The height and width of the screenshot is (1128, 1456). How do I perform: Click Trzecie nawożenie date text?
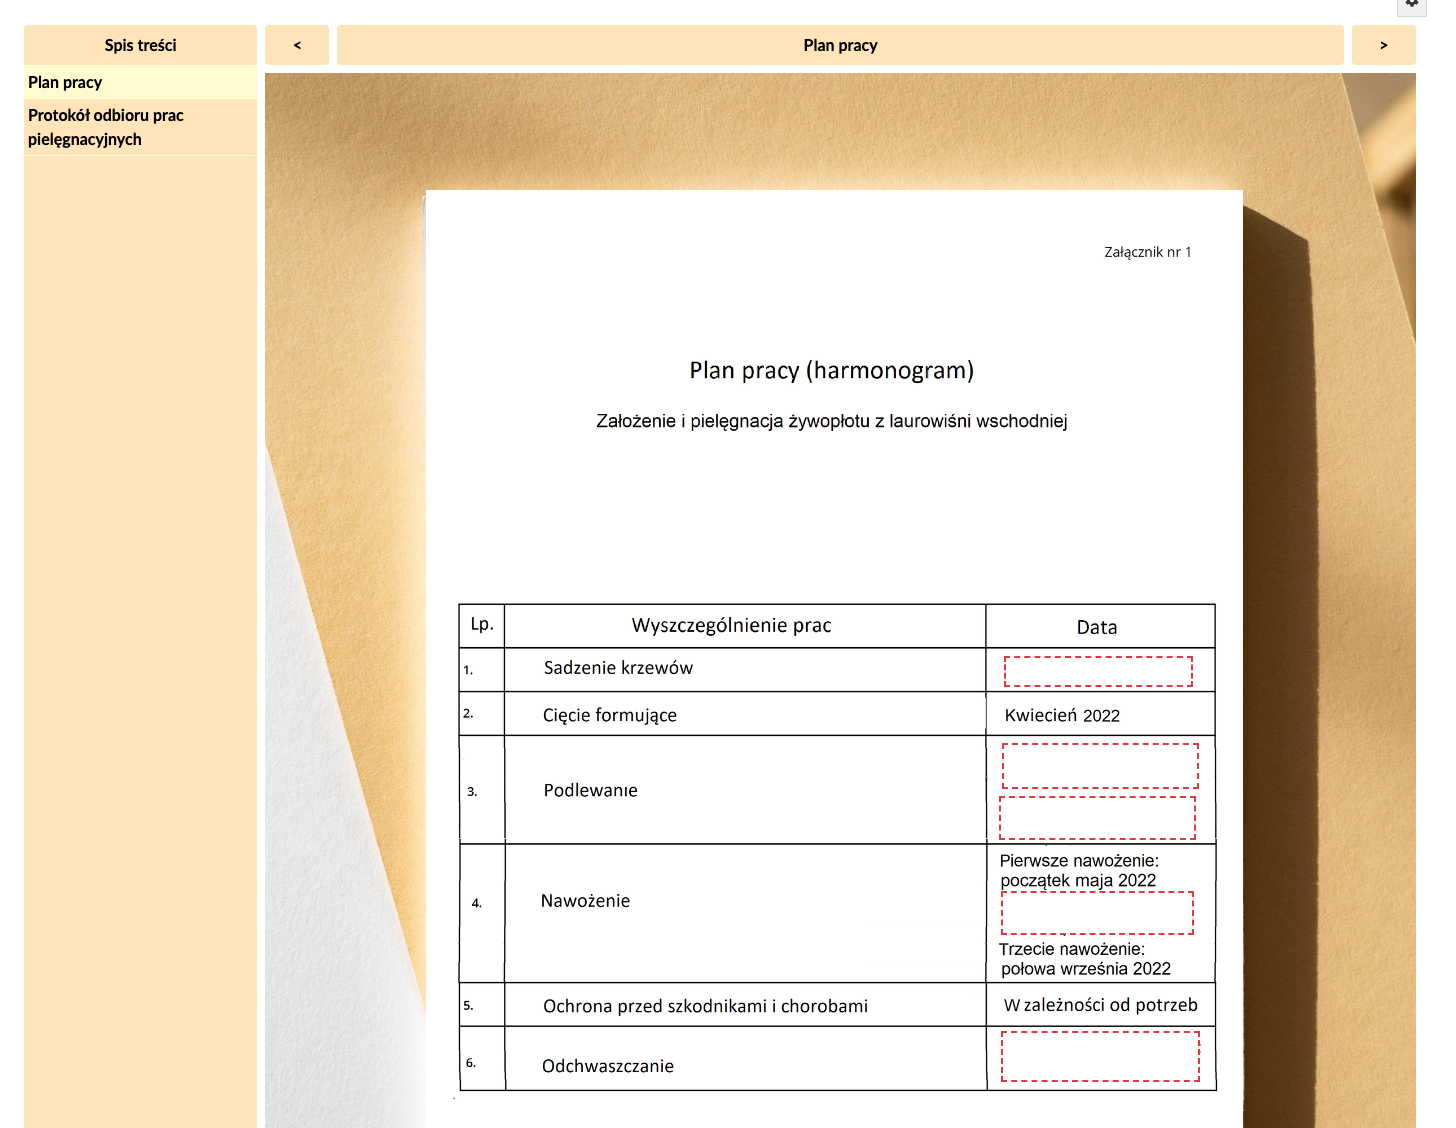pyautogui.click(x=1084, y=958)
